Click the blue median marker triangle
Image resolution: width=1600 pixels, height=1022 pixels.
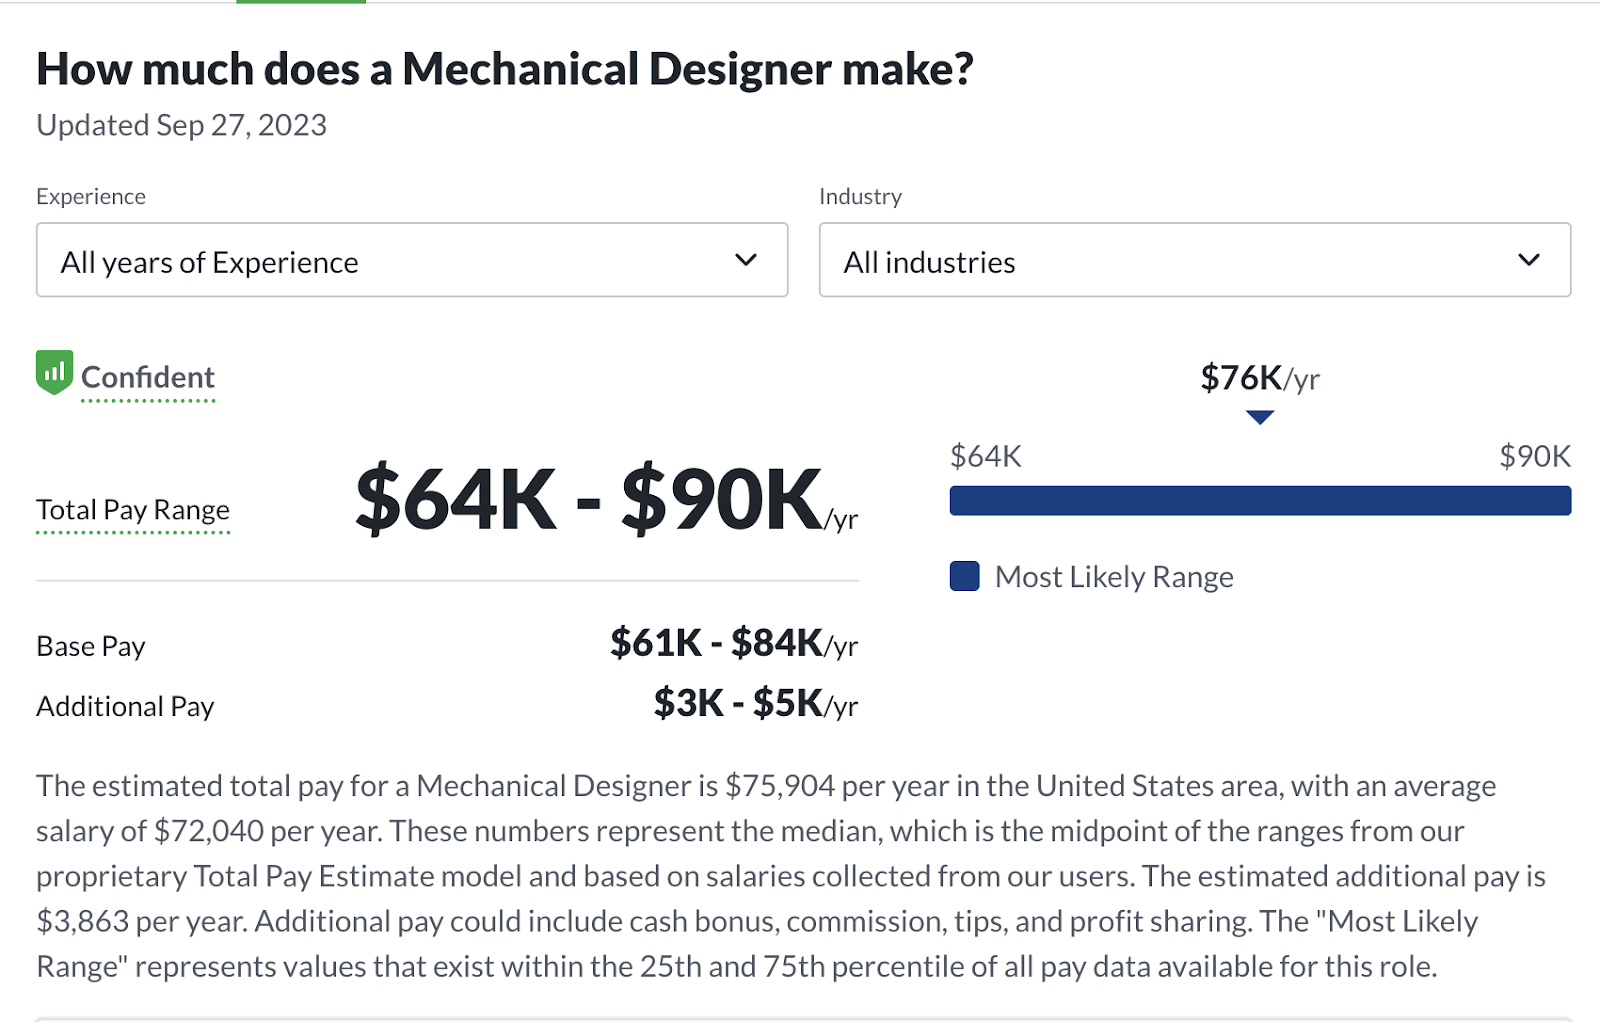click(1260, 417)
